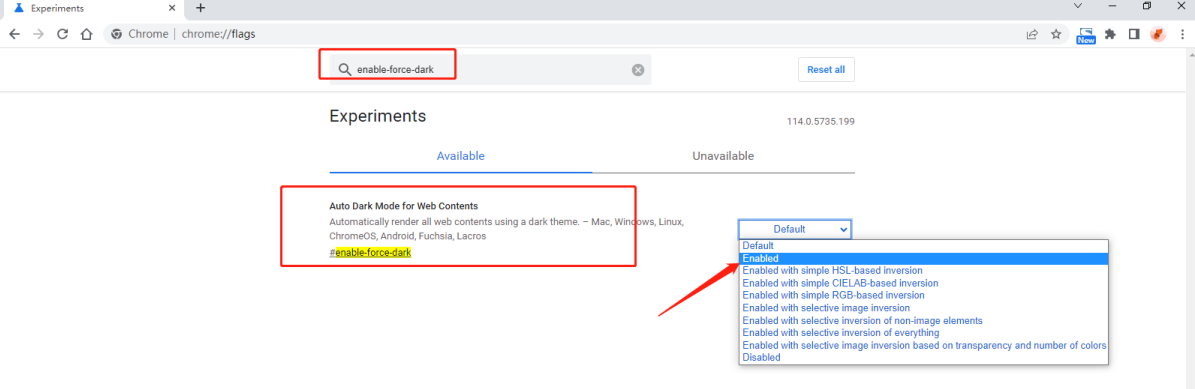Choose inversion based on transparency and colors
This screenshot has height=389, width=1195.
[924, 346]
